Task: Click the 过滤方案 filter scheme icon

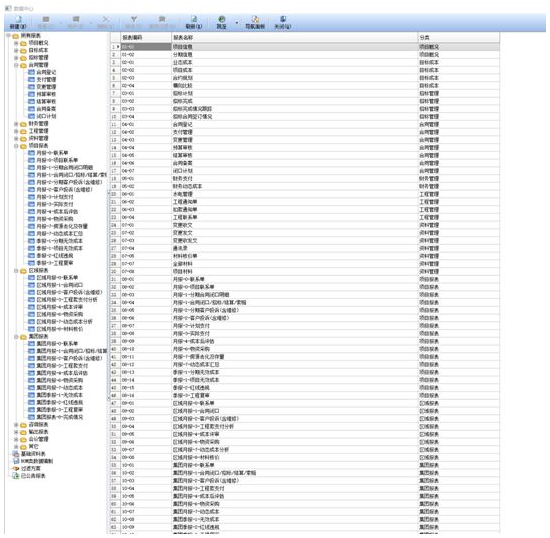Action: (16, 469)
